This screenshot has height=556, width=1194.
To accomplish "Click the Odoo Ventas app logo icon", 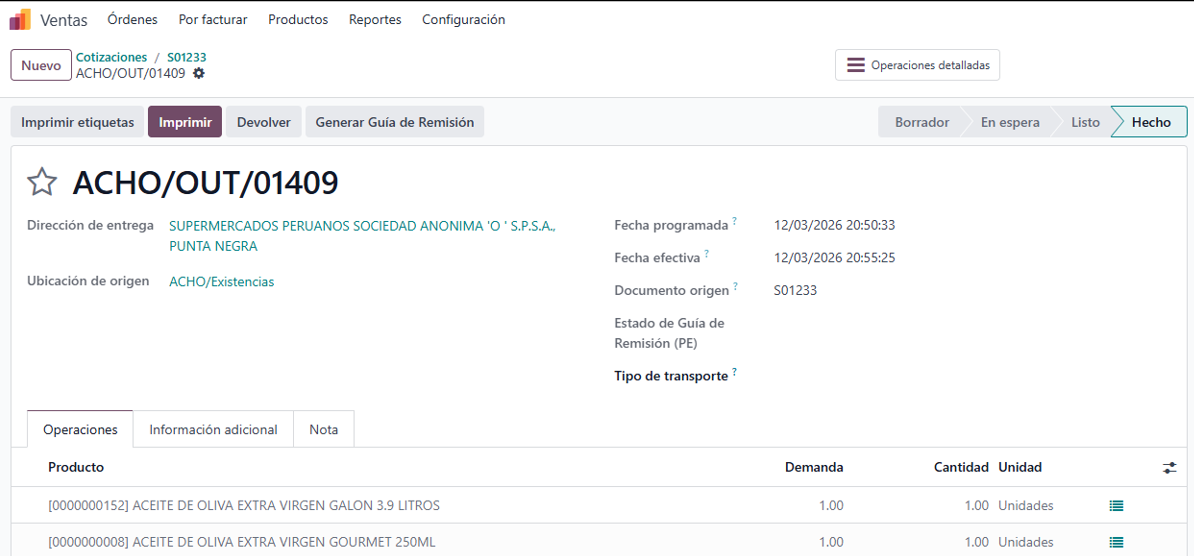I will point(20,19).
